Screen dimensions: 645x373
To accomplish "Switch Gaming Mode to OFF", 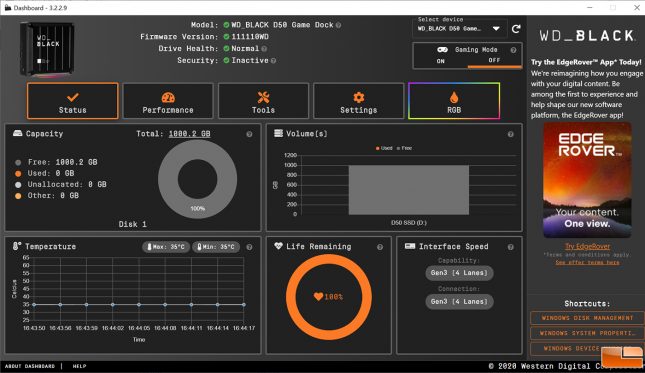I will click(494, 60).
